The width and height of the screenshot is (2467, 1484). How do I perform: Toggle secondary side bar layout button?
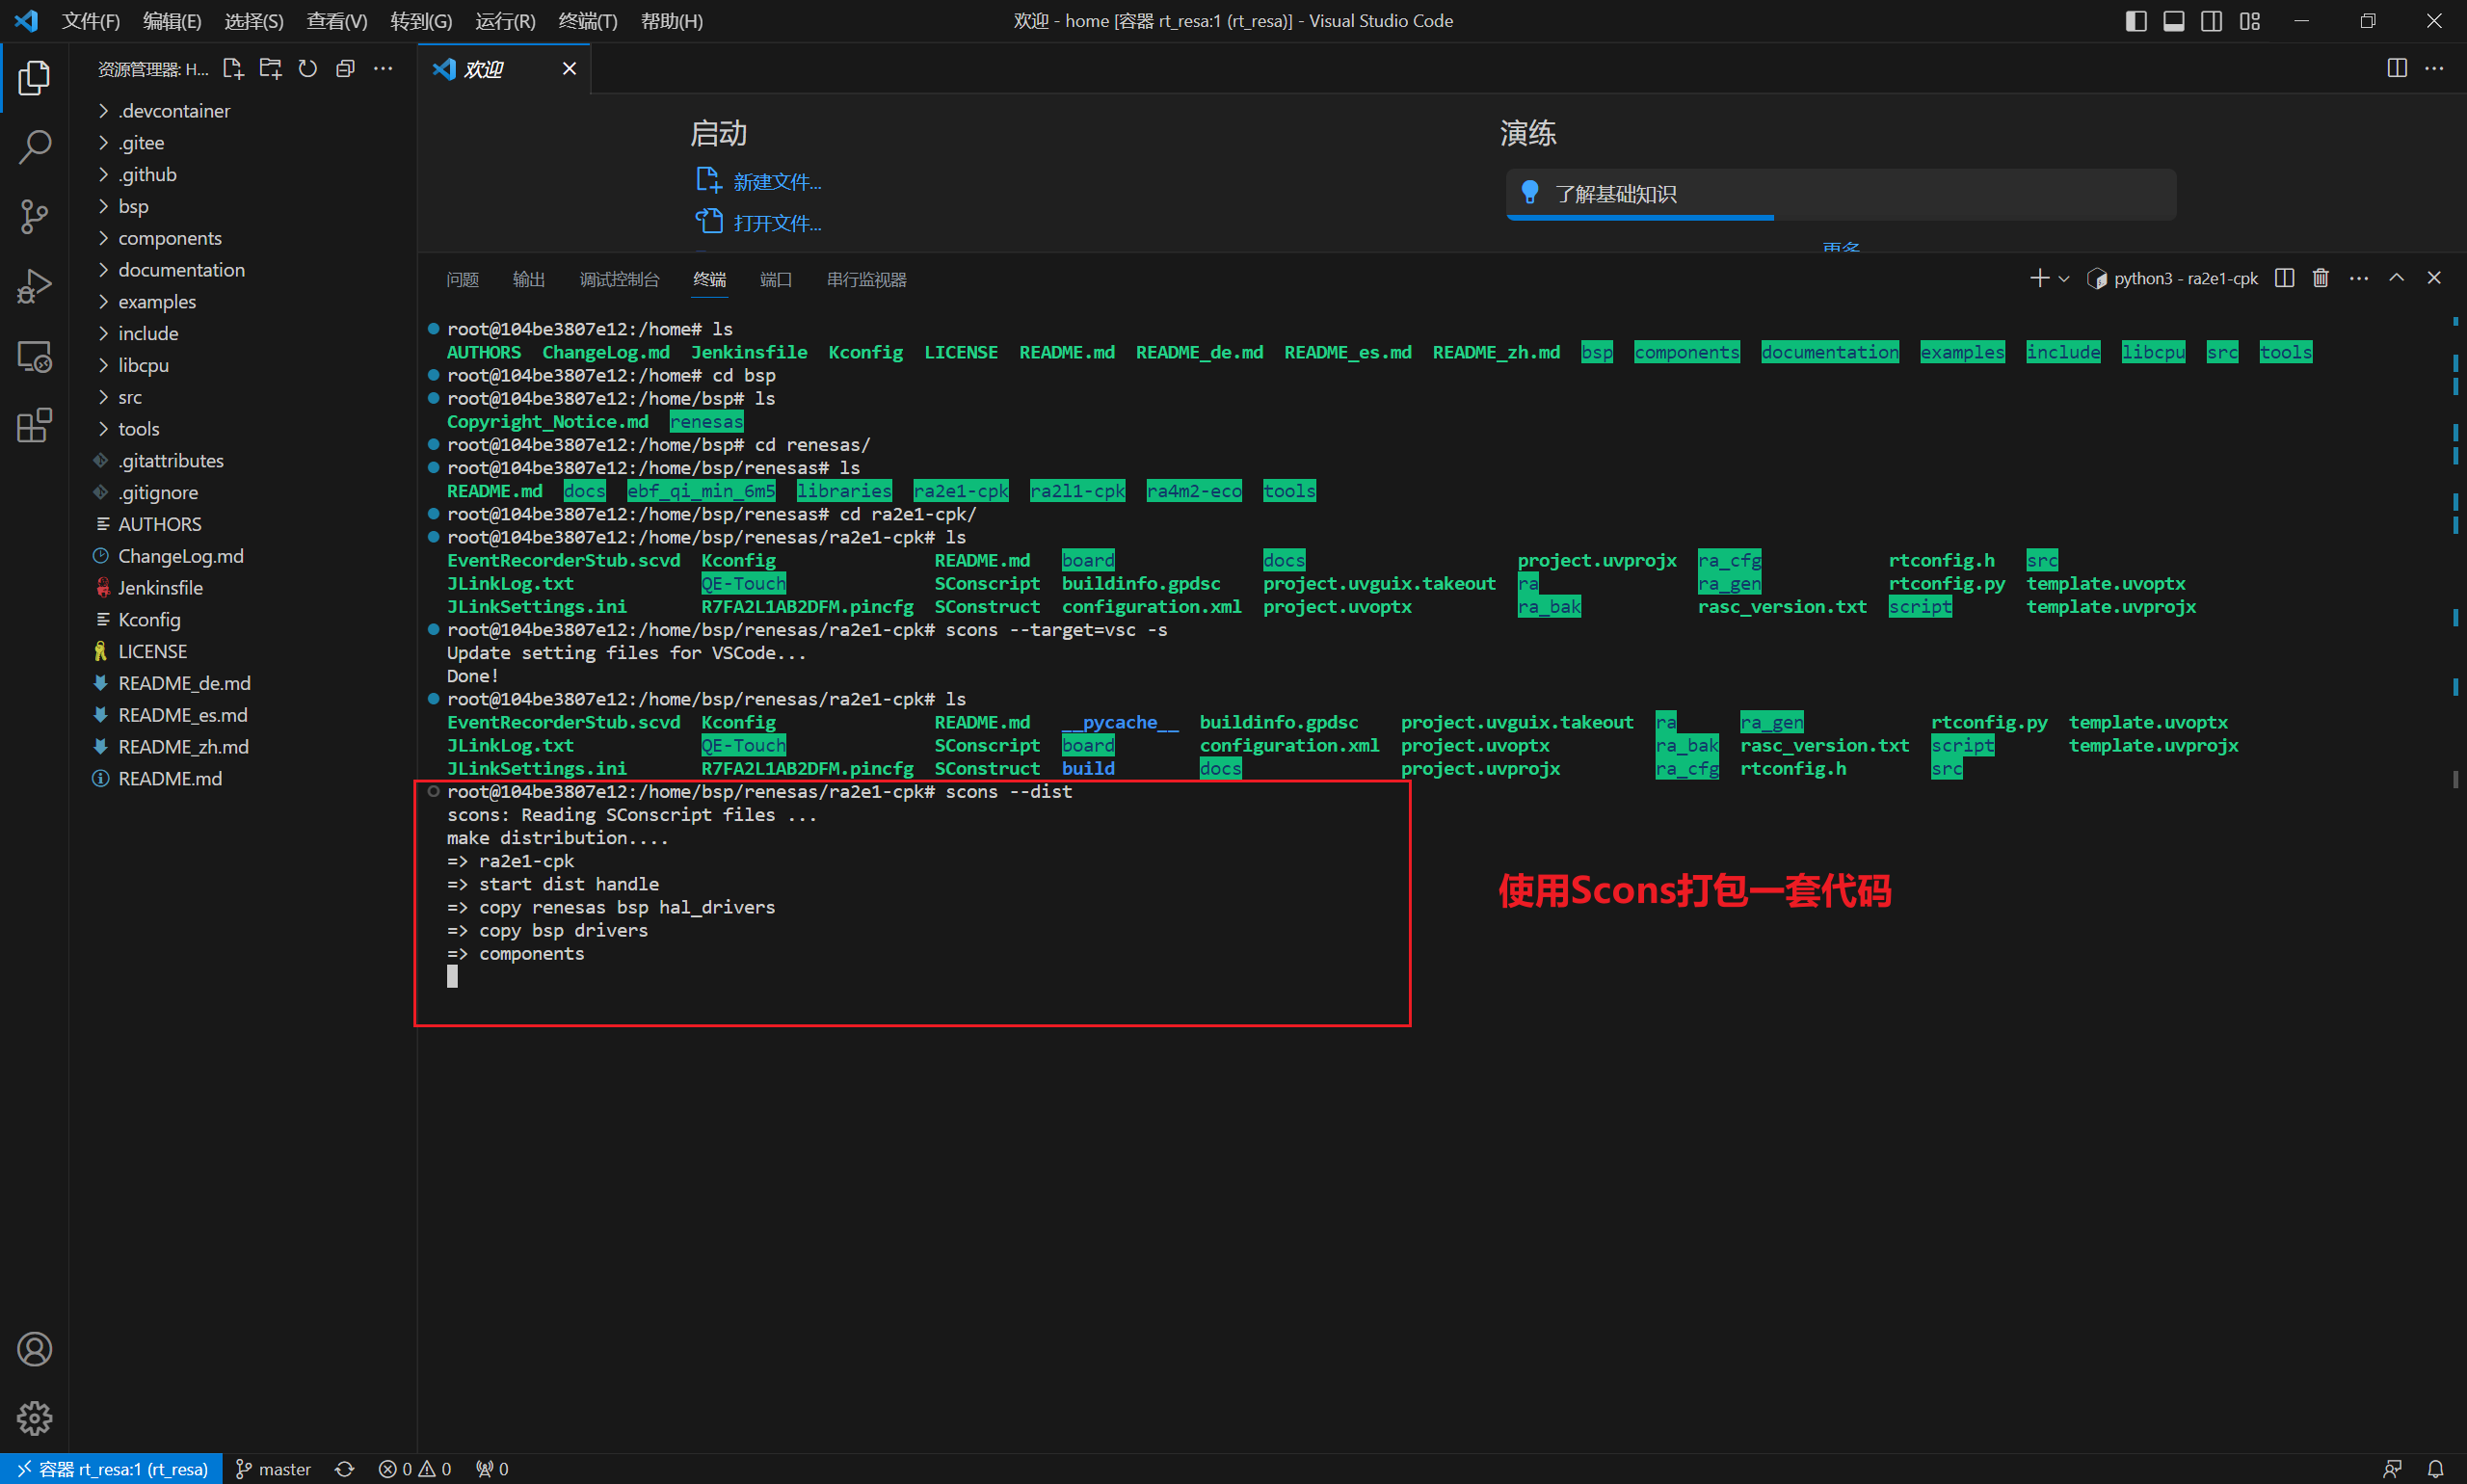pyautogui.click(x=2212, y=21)
